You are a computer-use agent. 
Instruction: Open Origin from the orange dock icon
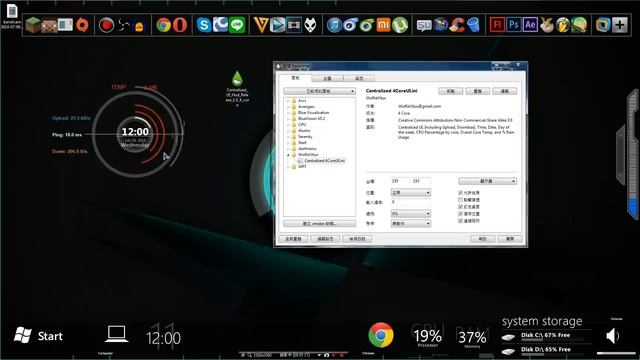click(82, 25)
